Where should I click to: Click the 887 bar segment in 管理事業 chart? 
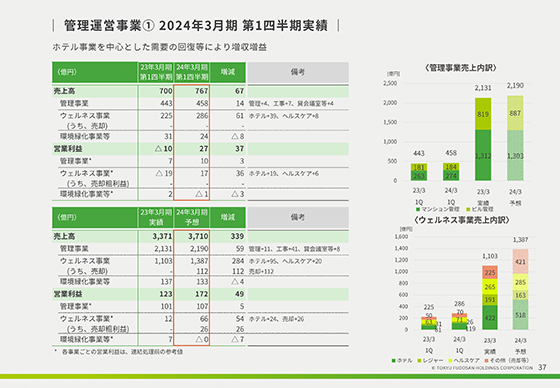[515, 113]
